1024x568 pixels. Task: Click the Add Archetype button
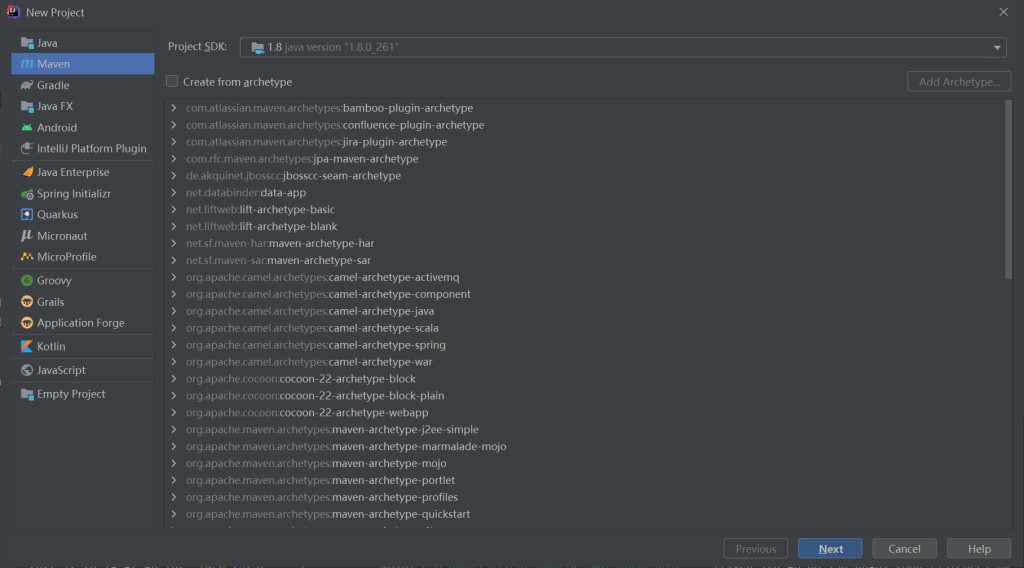click(959, 82)
